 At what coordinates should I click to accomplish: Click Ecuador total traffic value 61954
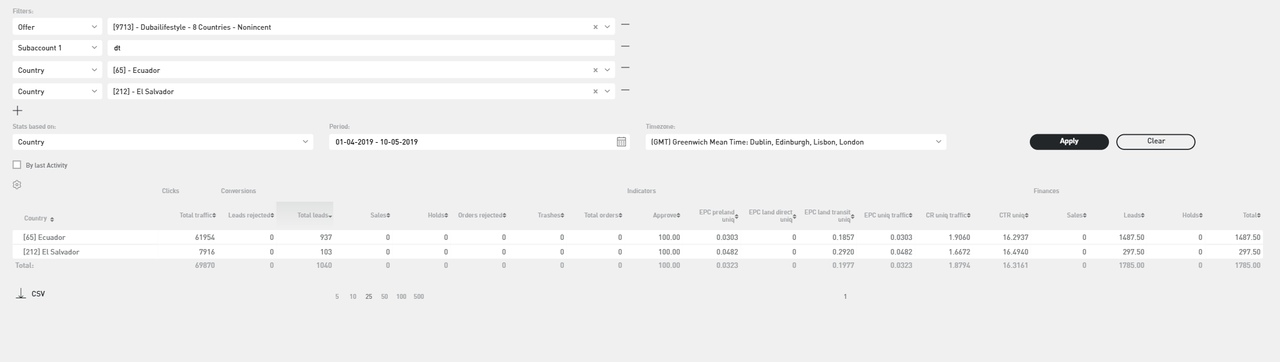(205, 237)
